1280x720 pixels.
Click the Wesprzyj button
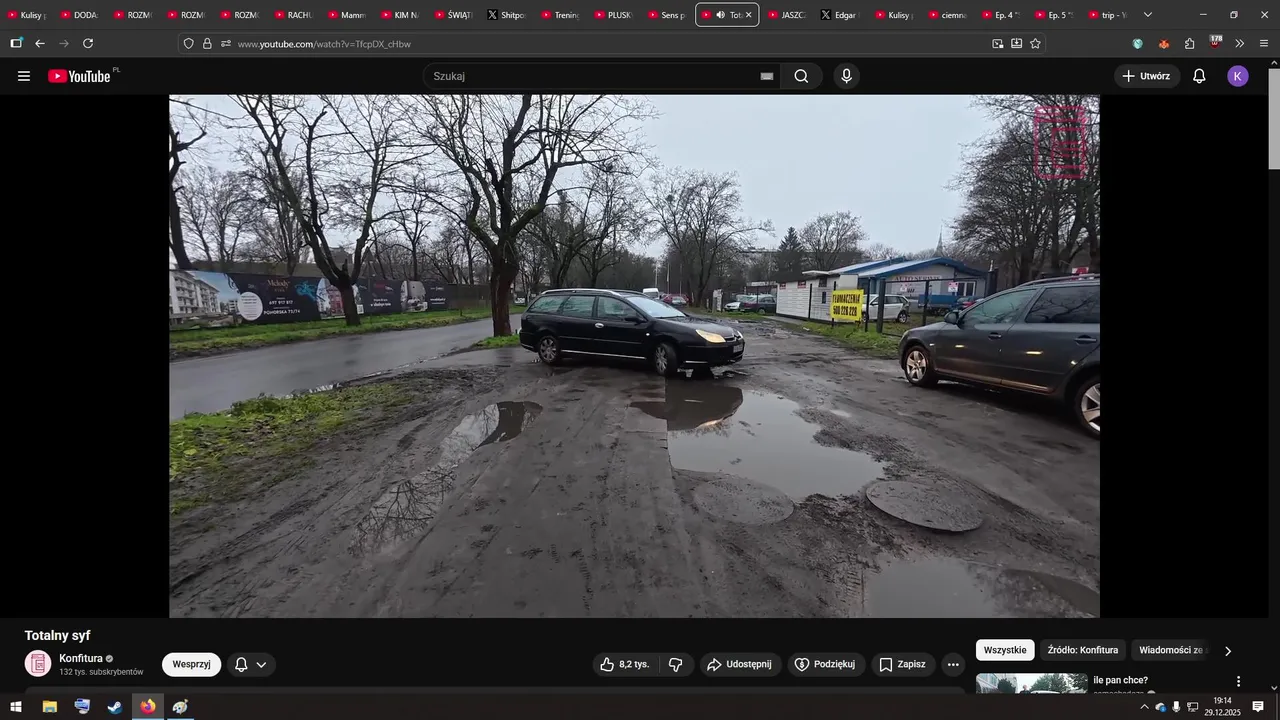tap(191, 664)
